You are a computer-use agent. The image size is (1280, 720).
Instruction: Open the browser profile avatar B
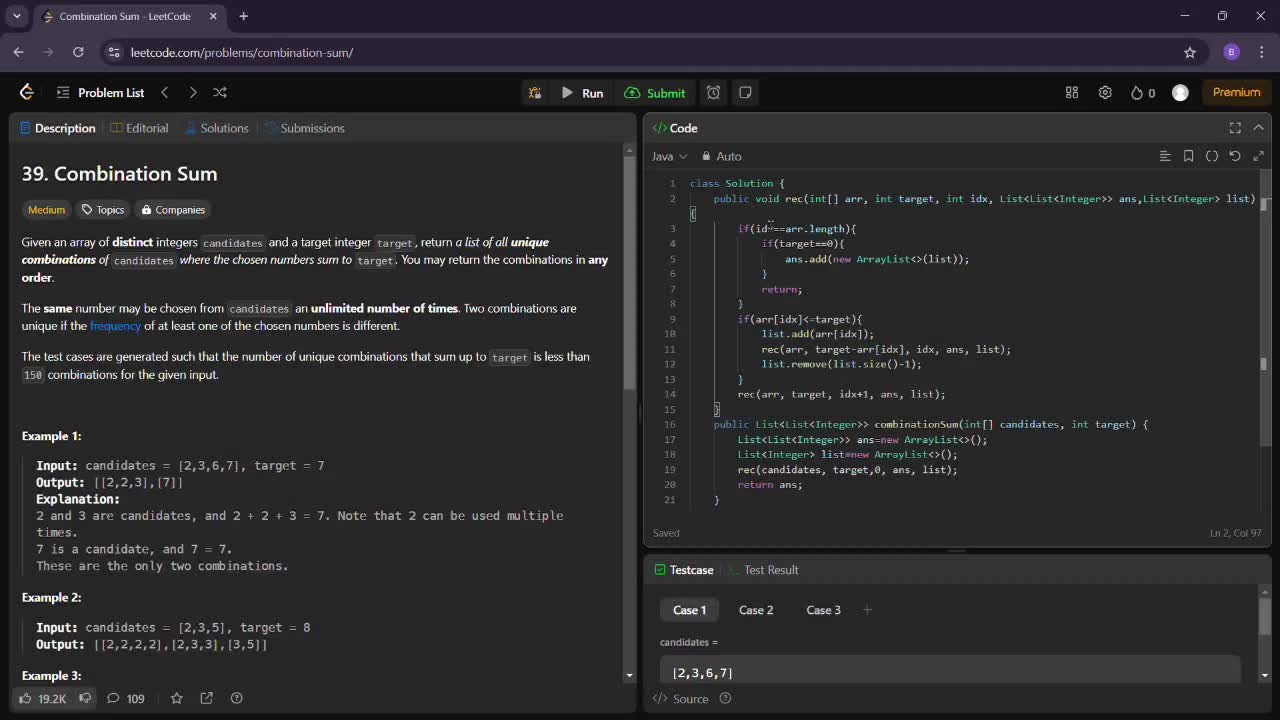coord(1231,52)
